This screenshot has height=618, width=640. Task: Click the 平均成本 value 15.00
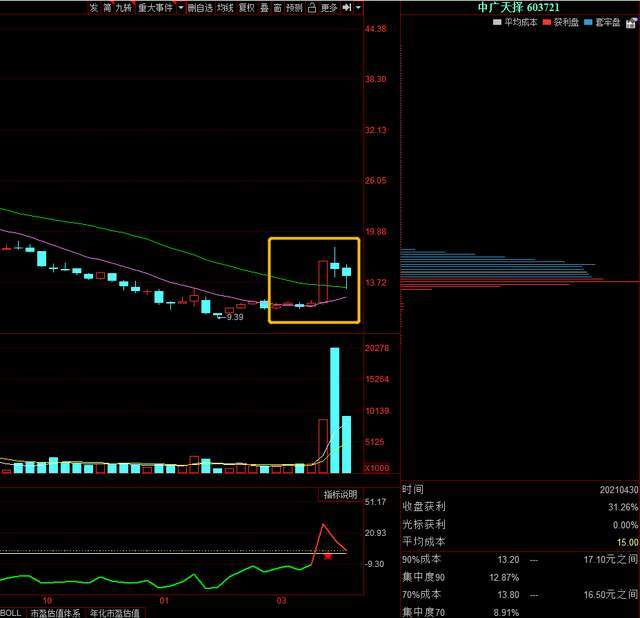tap(628, 542)
